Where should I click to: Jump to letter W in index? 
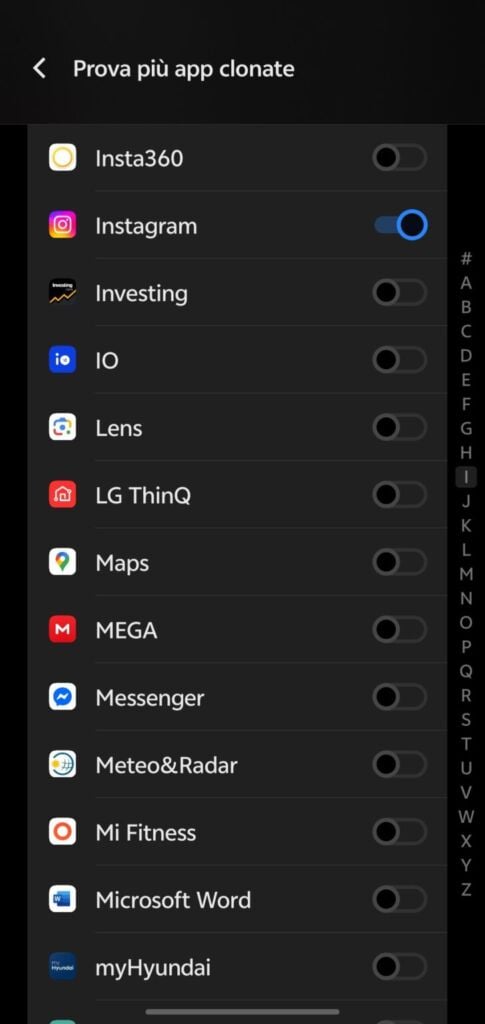point(466,816)
